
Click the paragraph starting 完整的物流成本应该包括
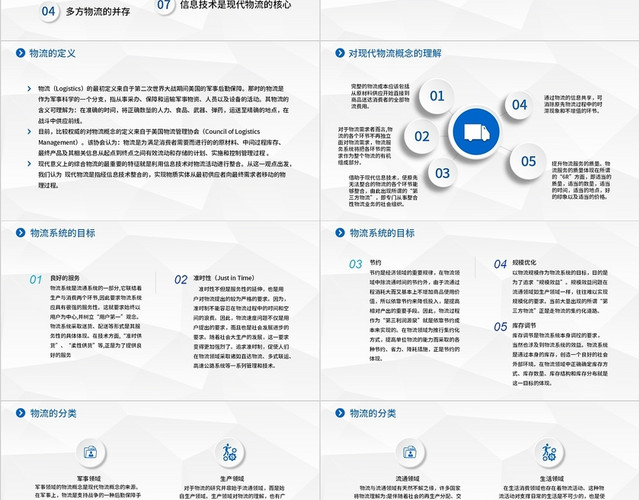tap(380, 96)
